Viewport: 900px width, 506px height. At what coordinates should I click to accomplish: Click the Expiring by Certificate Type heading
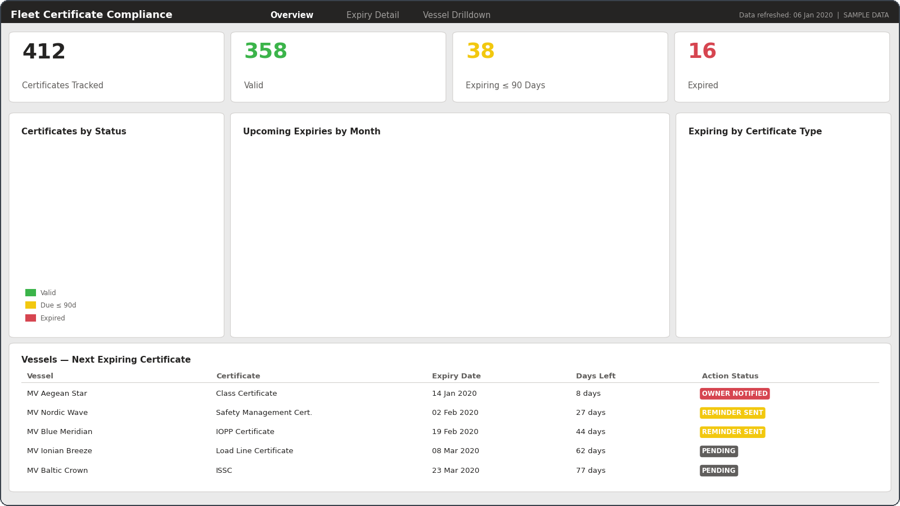pos(755,131)
